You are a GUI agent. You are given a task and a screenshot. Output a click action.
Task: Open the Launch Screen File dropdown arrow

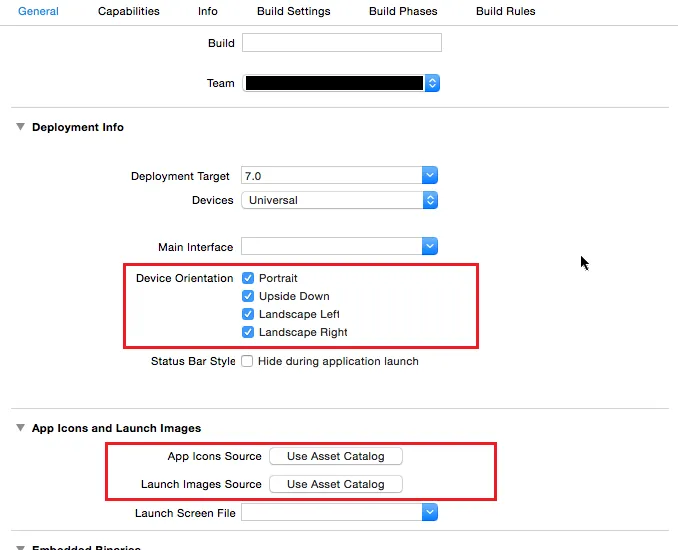(x=430, y=512)
